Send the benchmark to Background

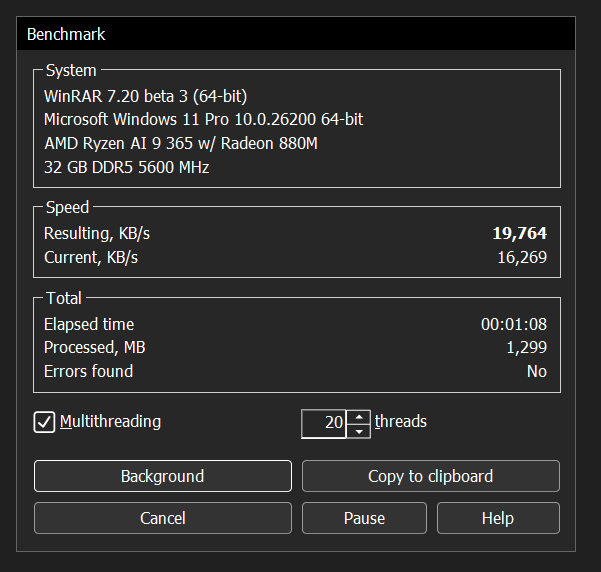[x=162, y=476]
